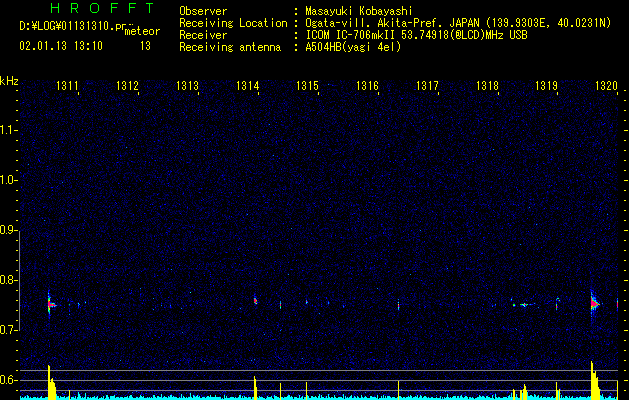Viewport: 629px width, 400px height.
Task: Click the 0.9 kHz frequency label
Action: point(9,230)
